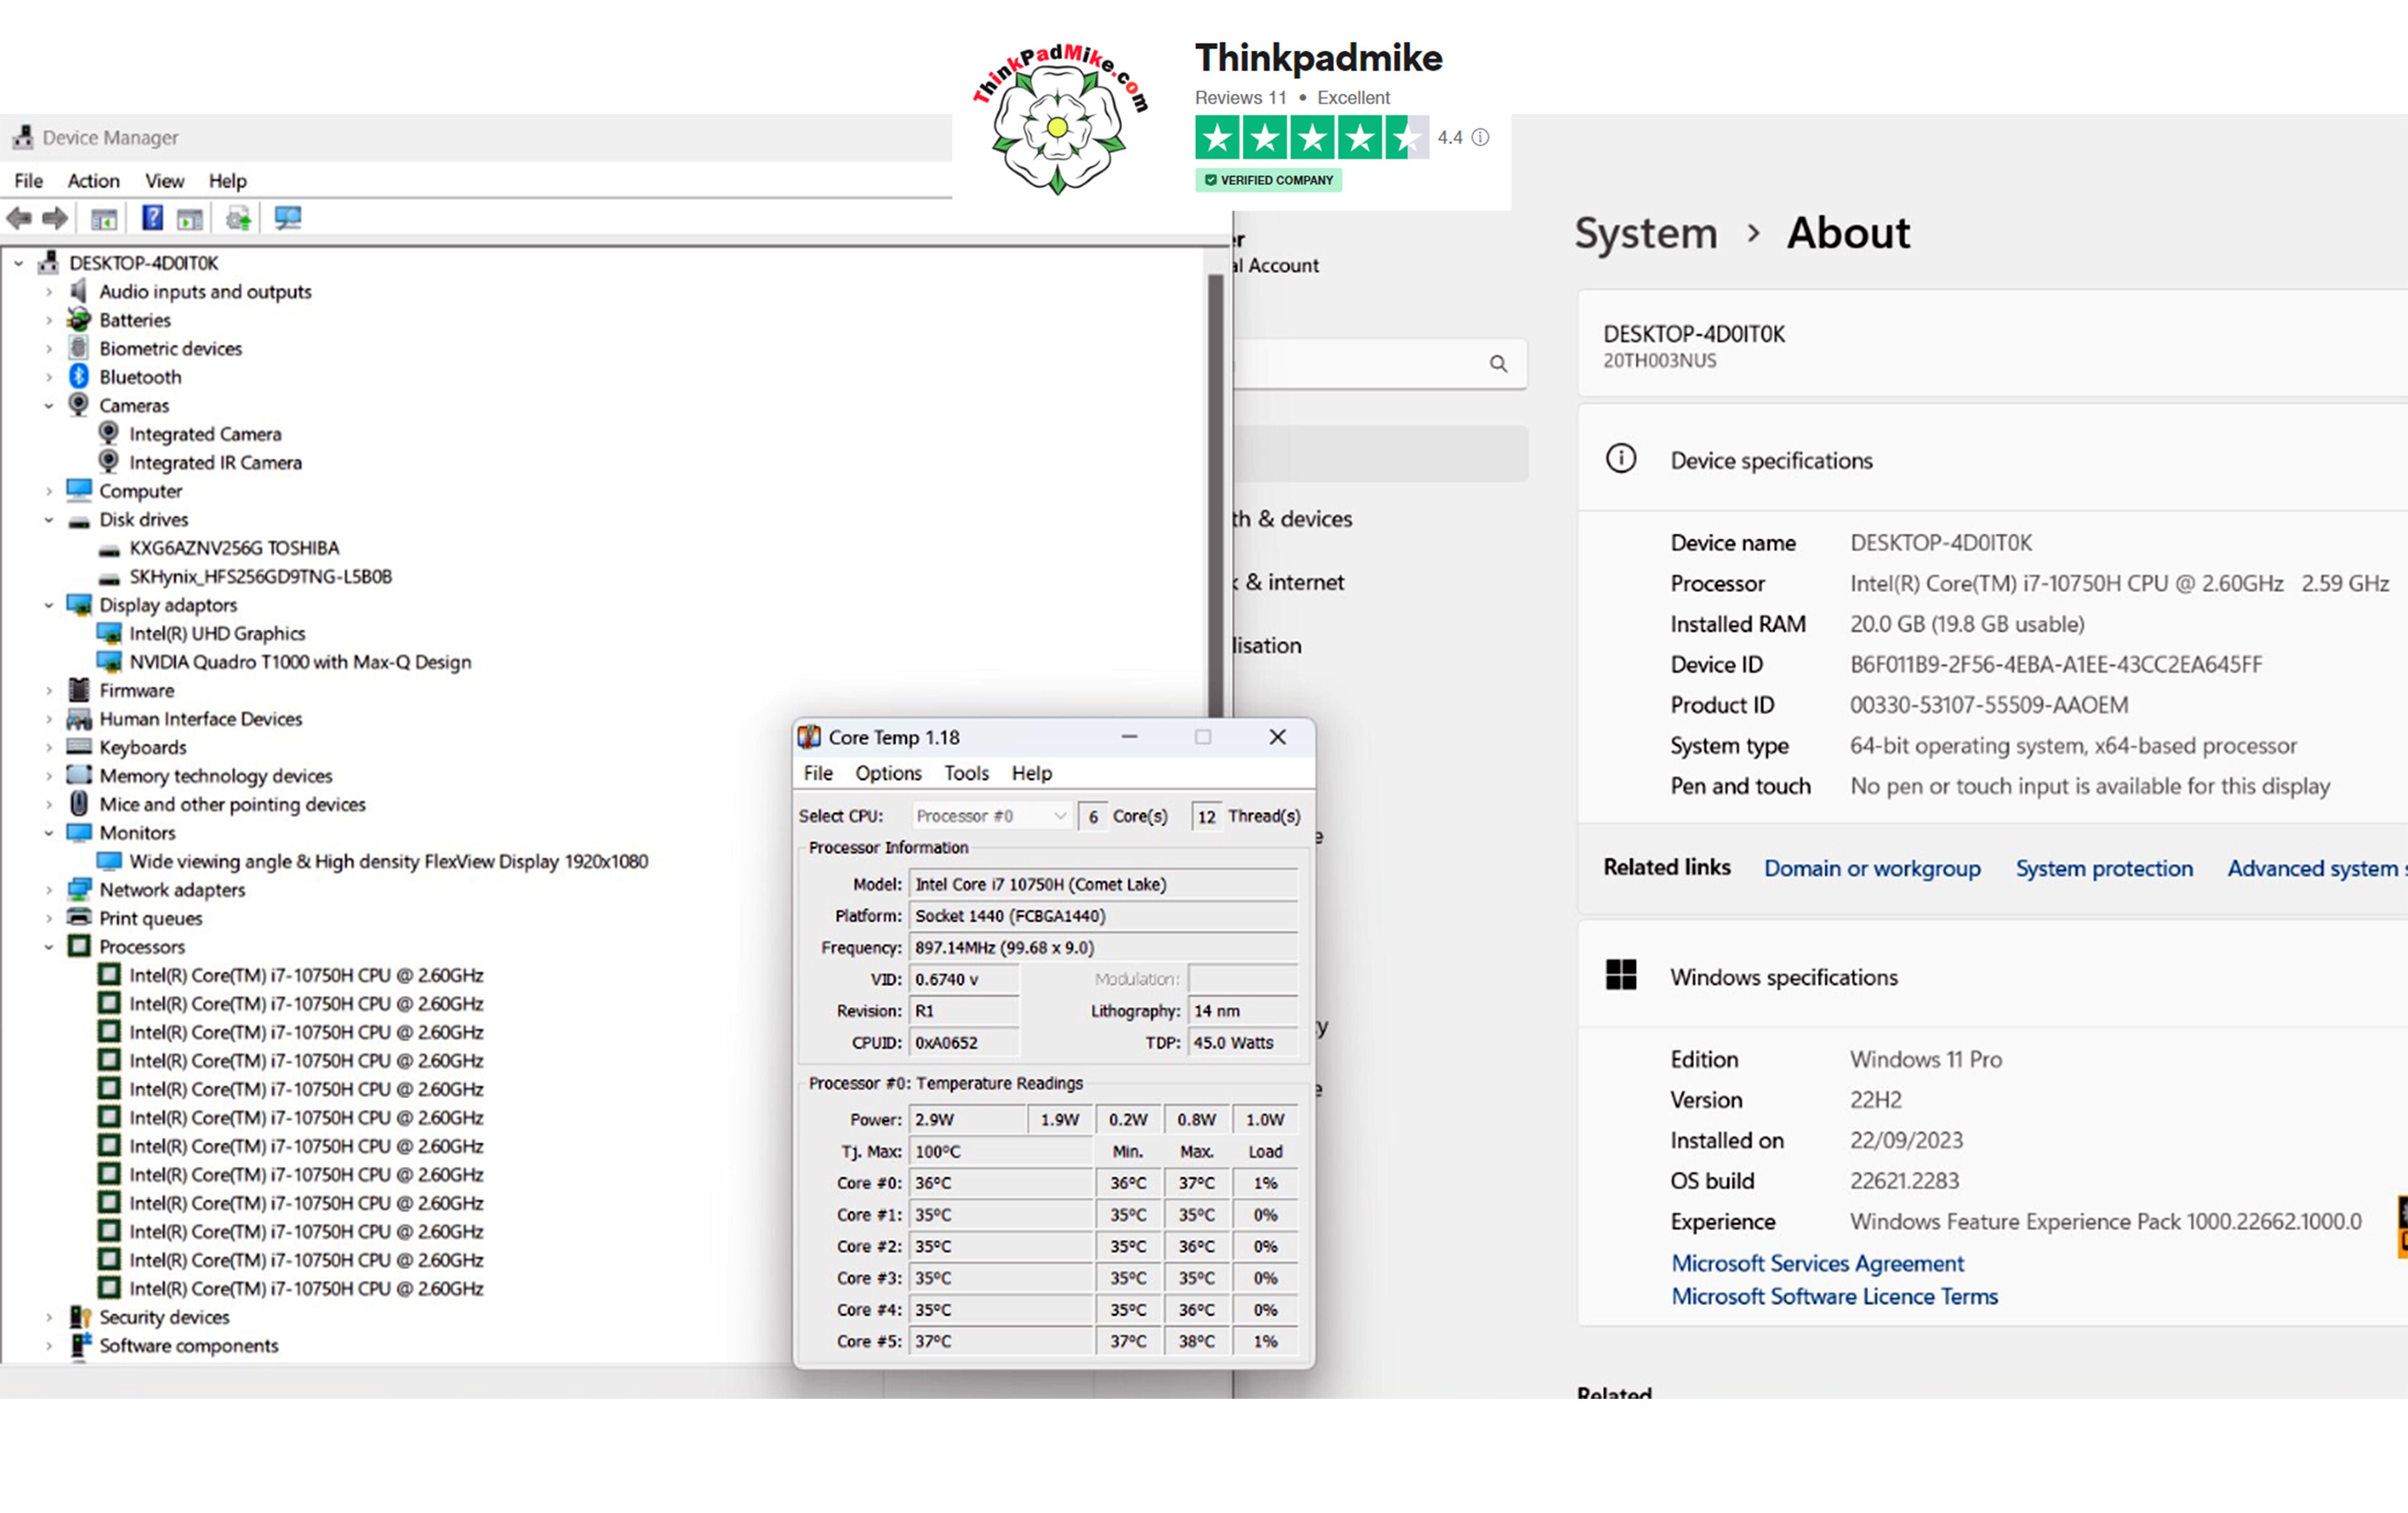
Task: Select Mice and other pointing devices
Action: point(232,805)
